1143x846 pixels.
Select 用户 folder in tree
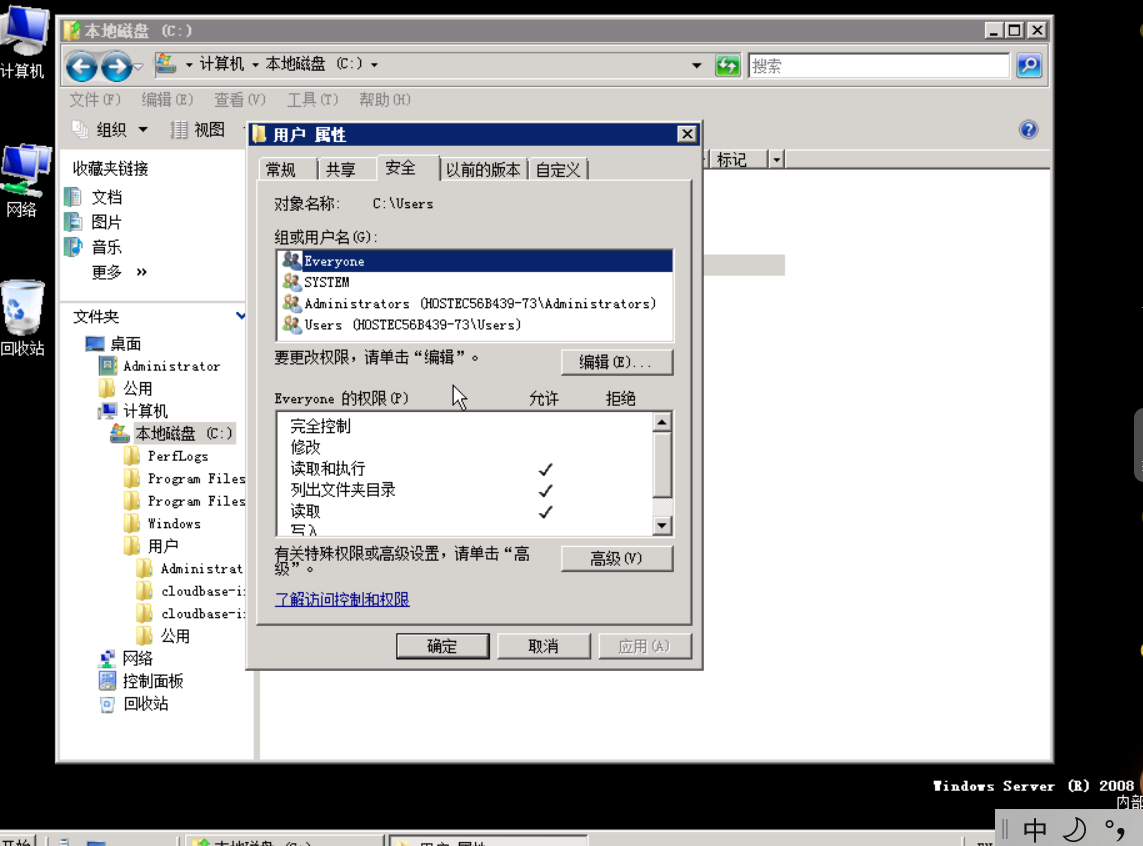(163, 546)
